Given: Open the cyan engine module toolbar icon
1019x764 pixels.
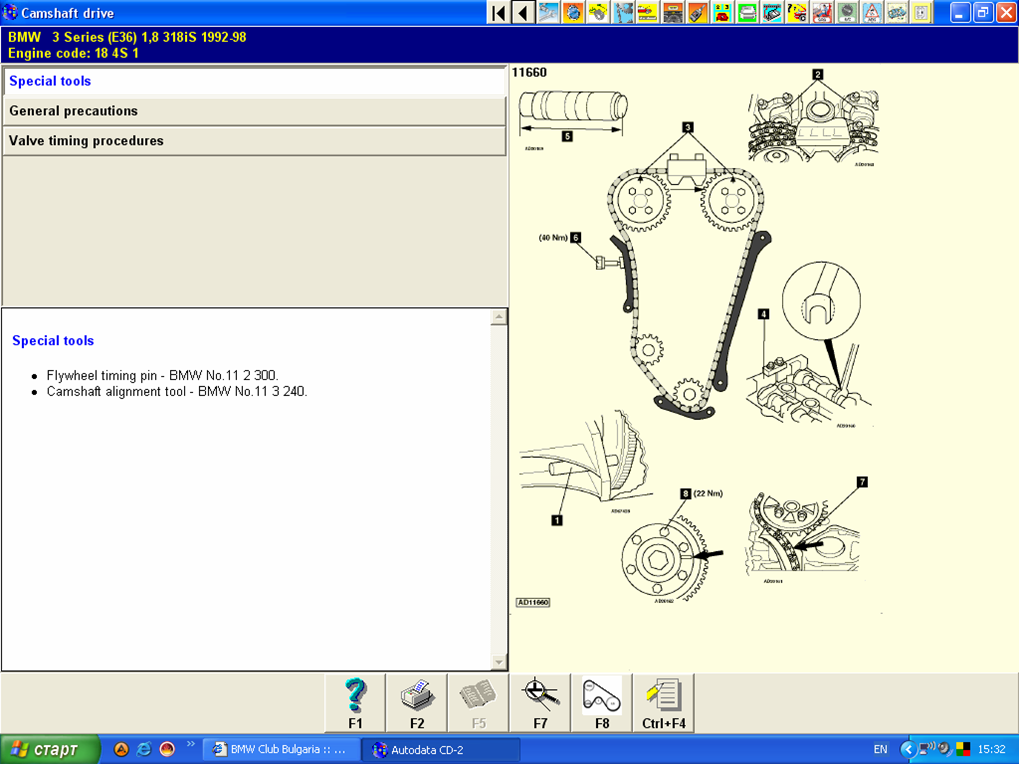Looking at the screenshot, I should pos(772,12).
